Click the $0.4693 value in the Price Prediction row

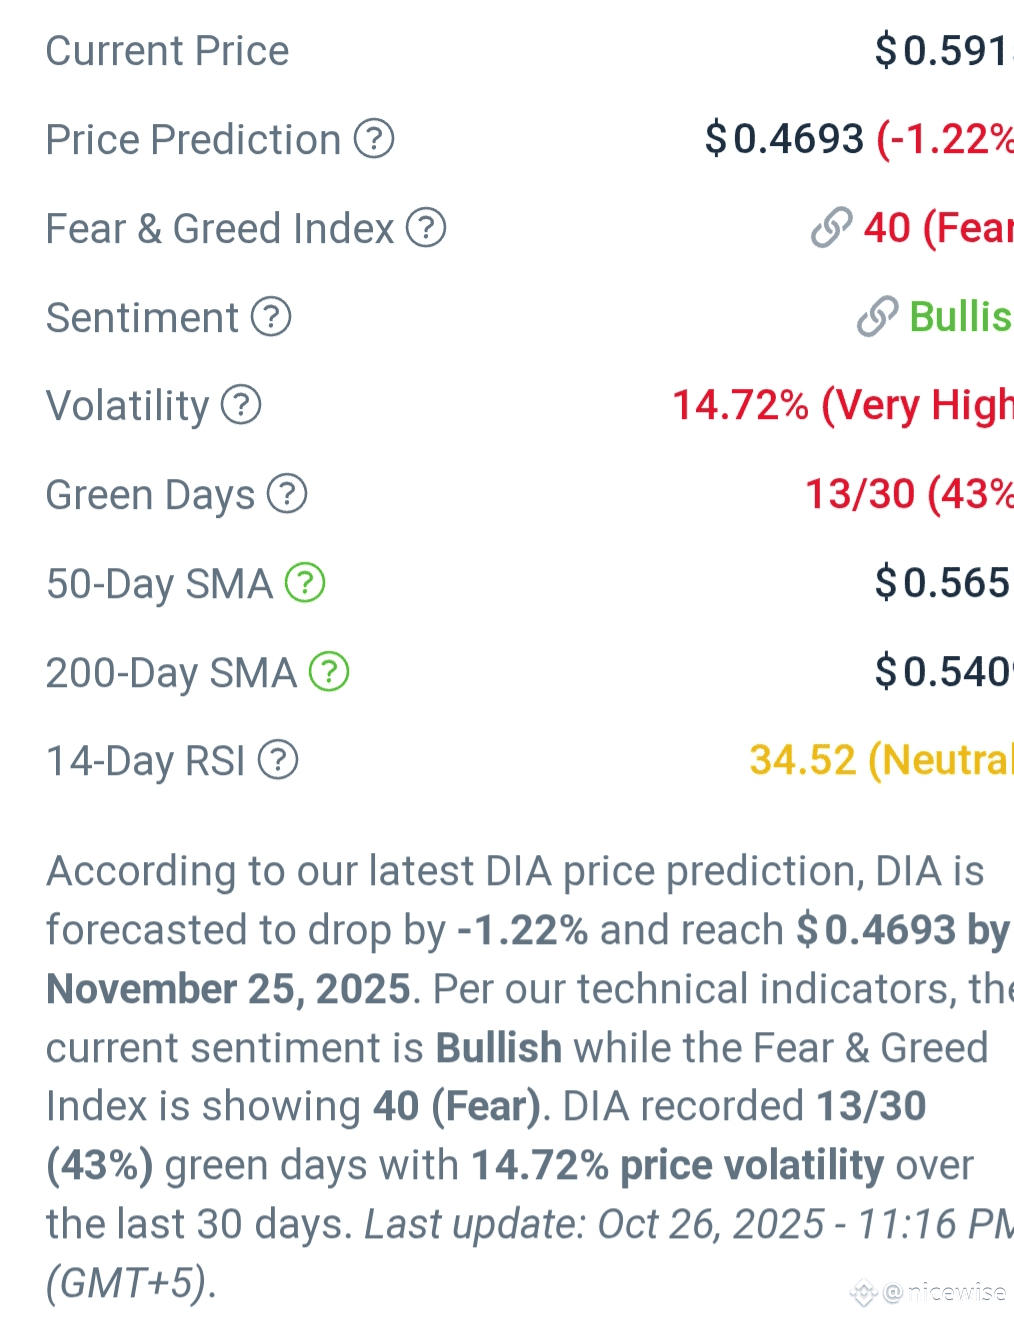[784, 139]
